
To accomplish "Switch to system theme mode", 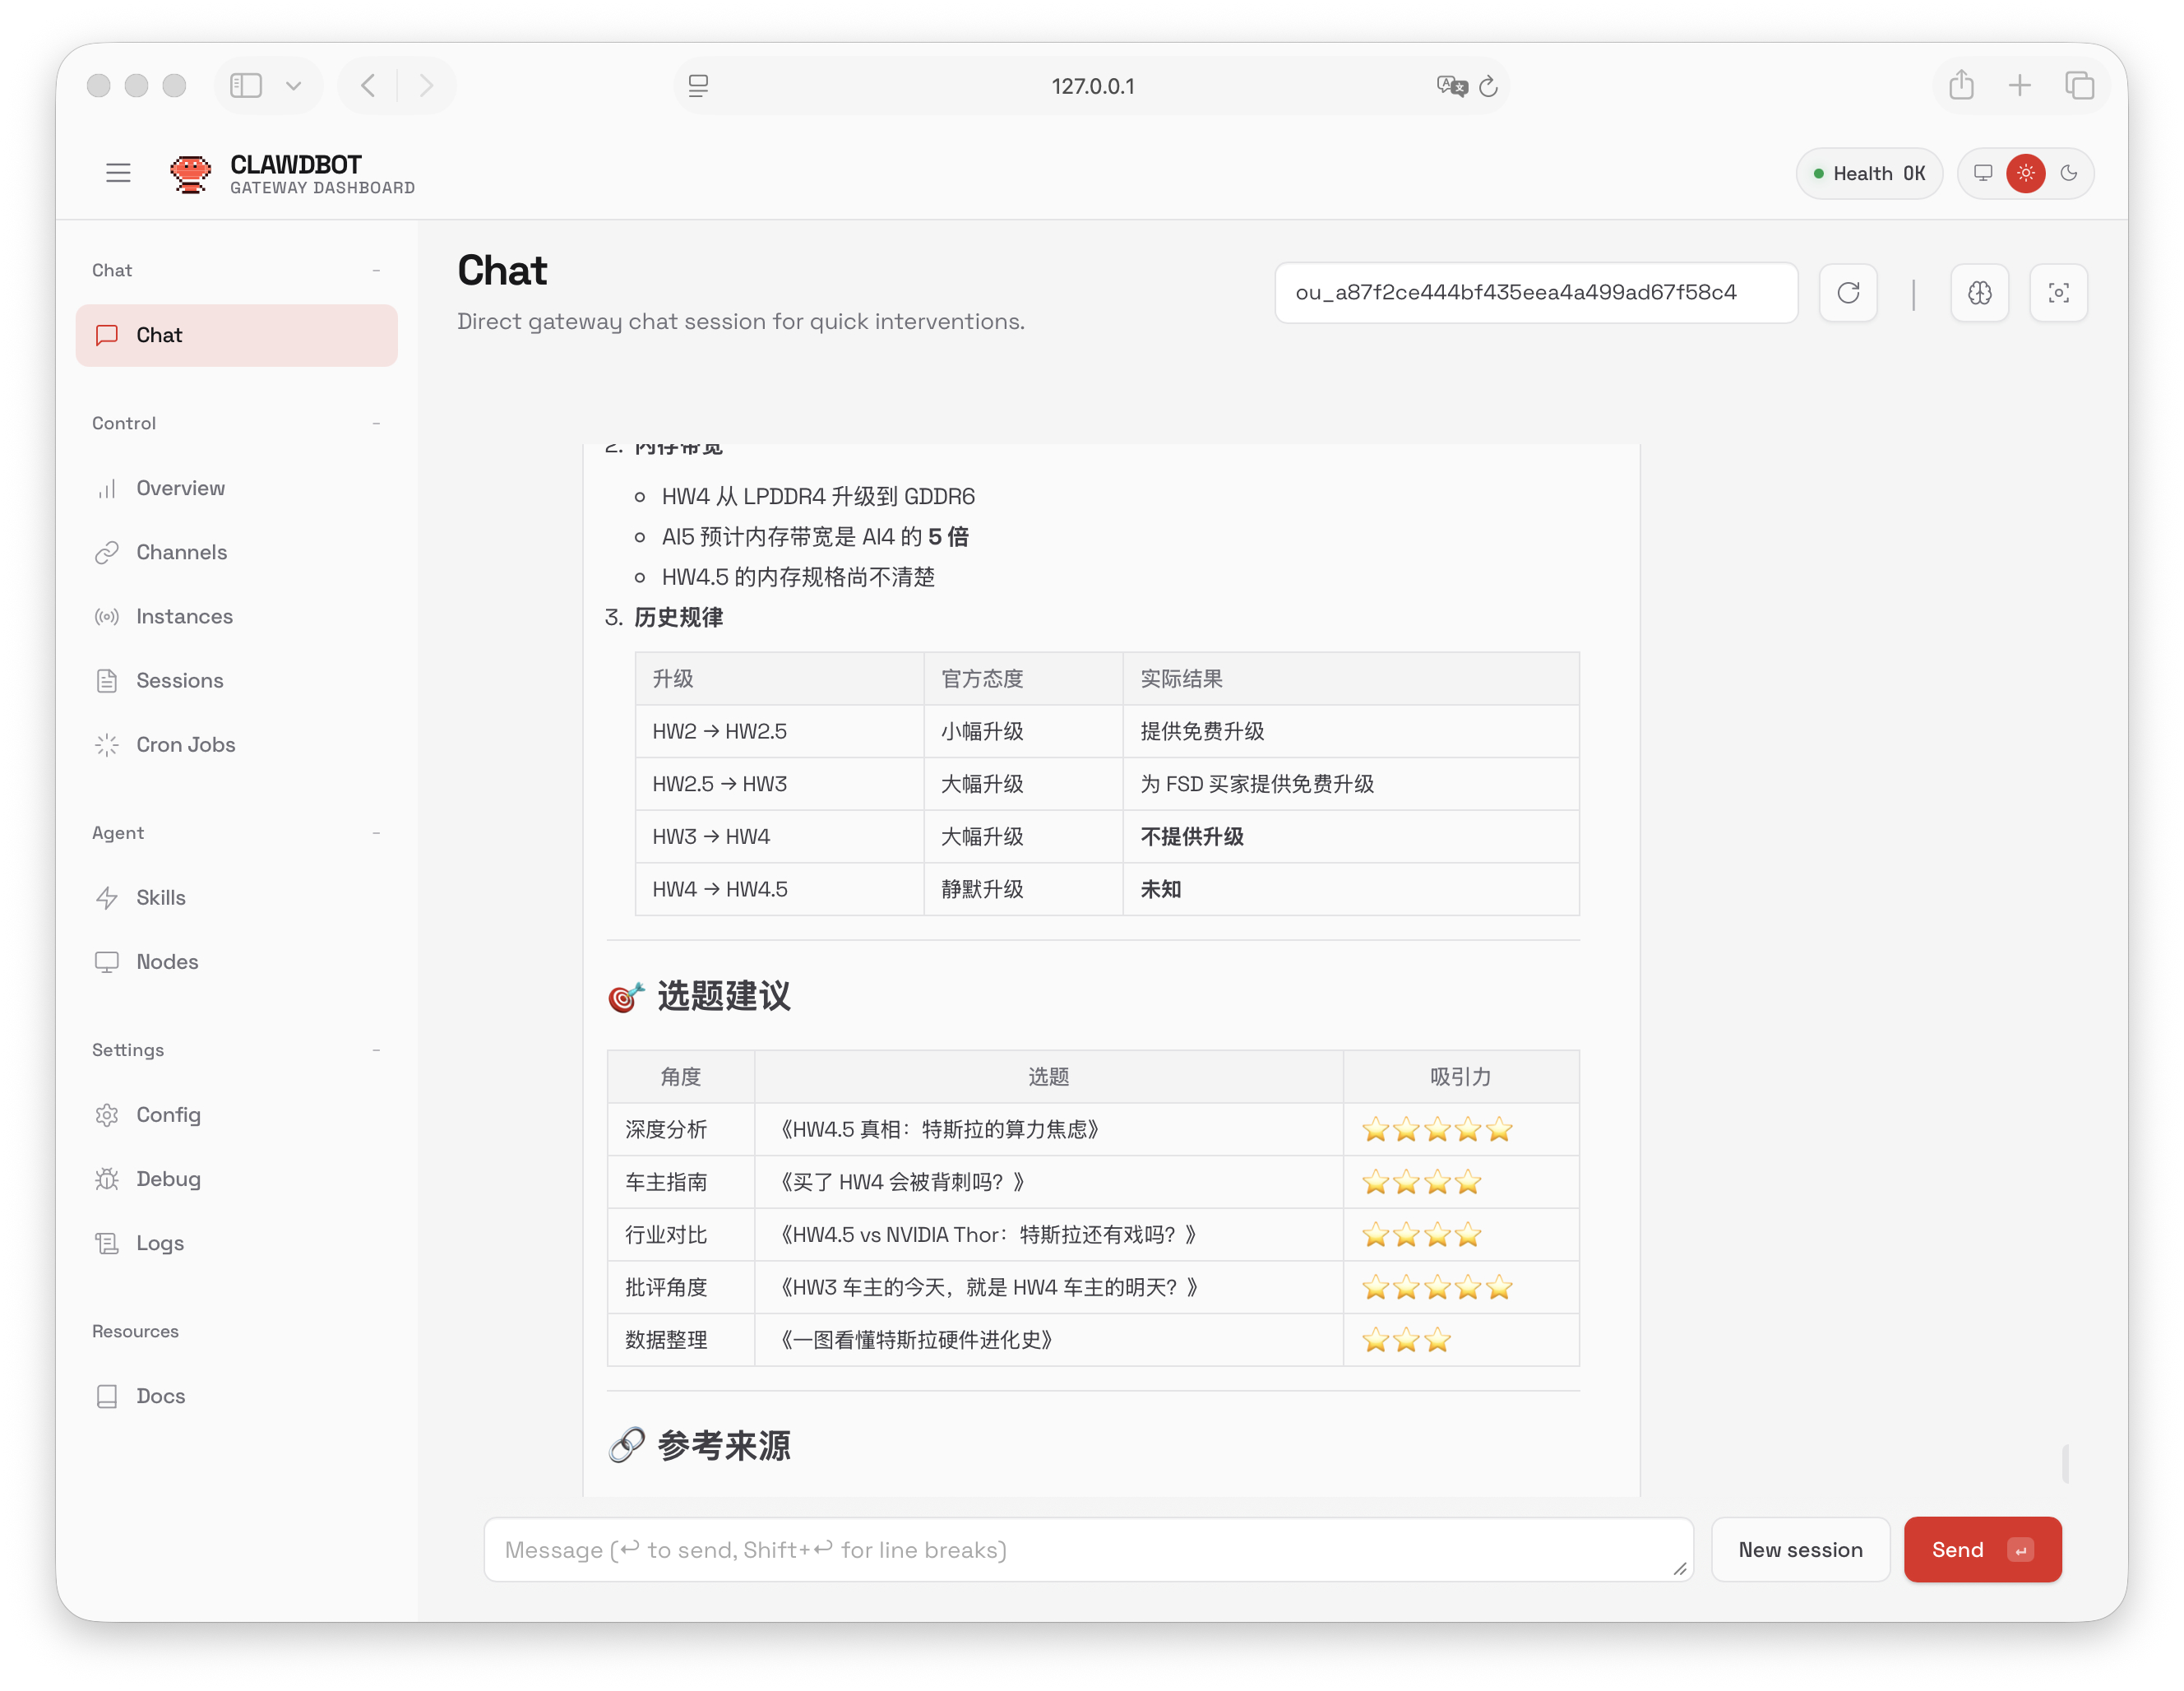I will (1982, 173).
